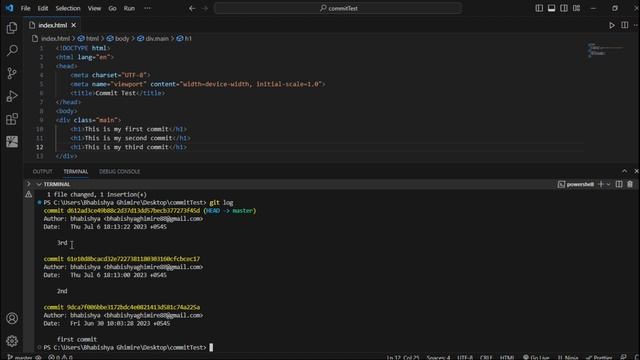Toggle the bottom panel visibility
Viewport: 640px width, 360px height.
click(551, 8)
